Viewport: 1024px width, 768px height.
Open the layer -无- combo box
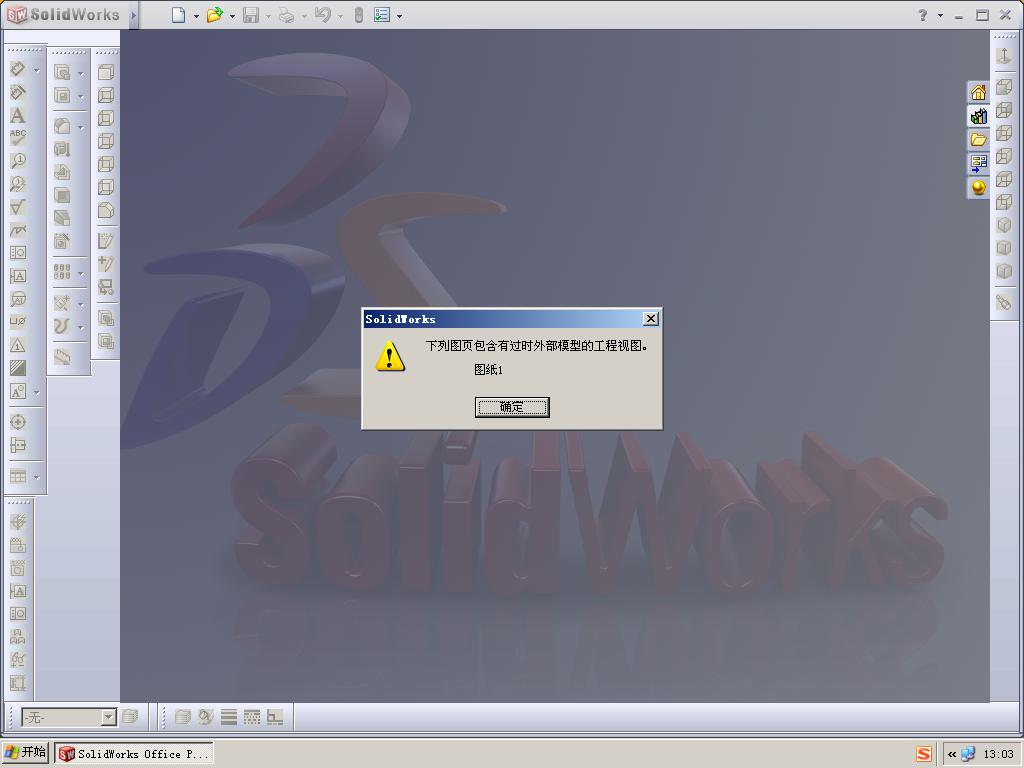(69, 718)
